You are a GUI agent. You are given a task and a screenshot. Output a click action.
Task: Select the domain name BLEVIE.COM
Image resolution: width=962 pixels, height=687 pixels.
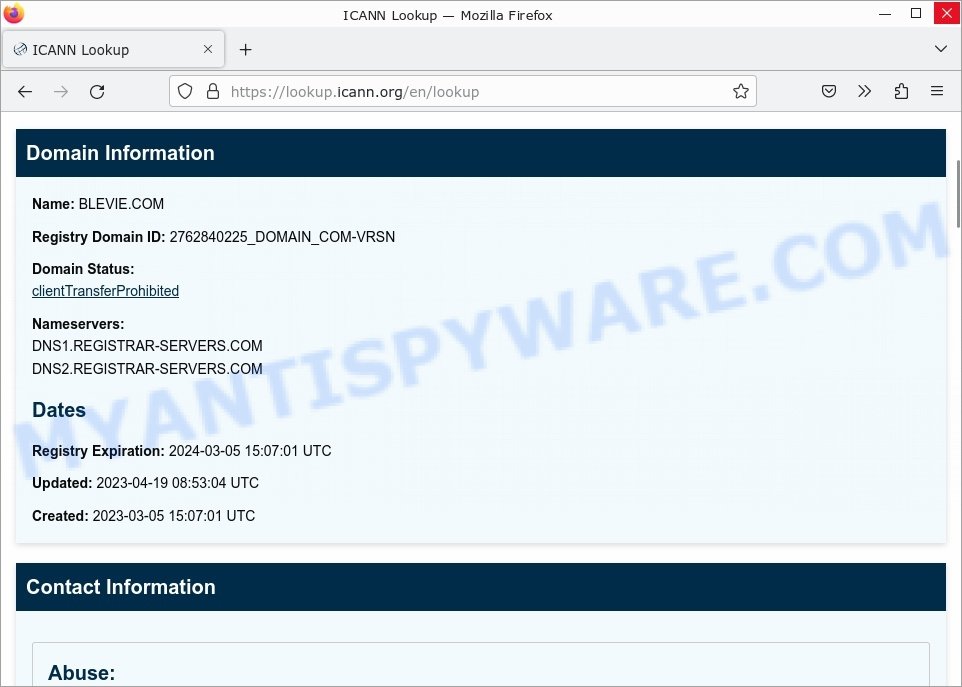(121, 204)
